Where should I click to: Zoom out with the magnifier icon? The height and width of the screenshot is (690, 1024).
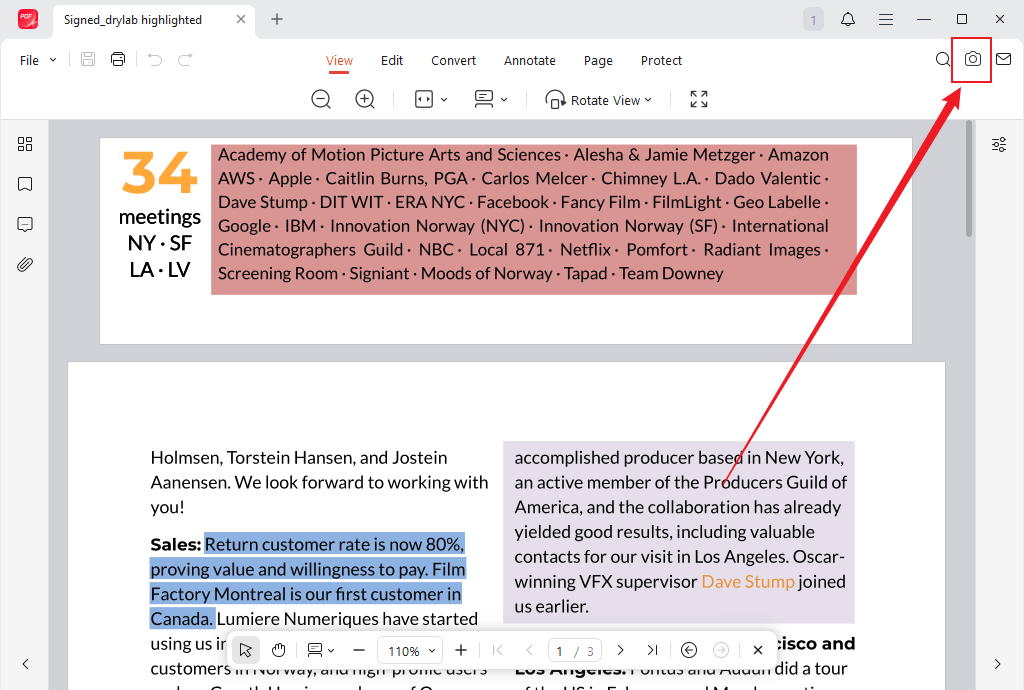point(320,99)
